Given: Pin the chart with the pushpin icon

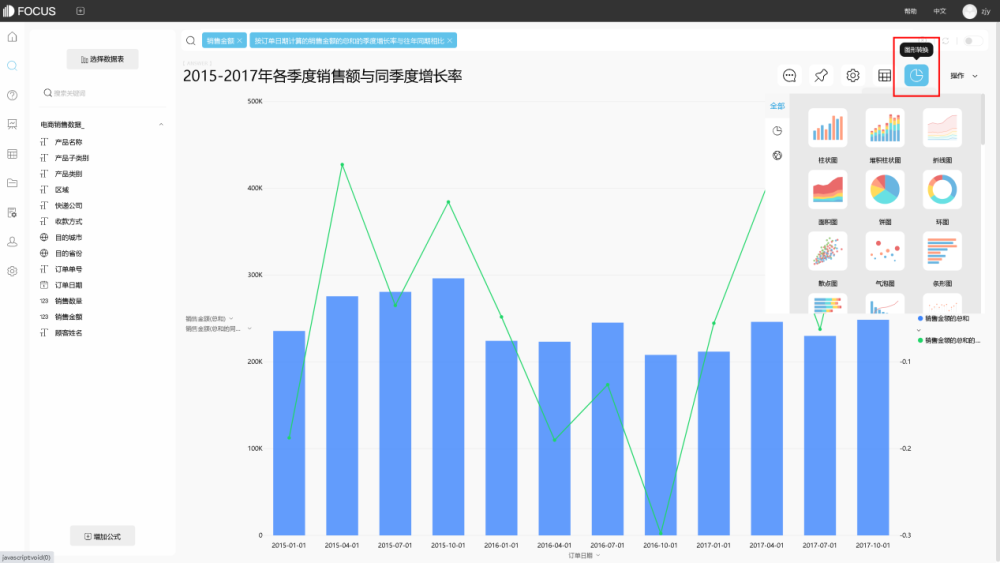Looking at the screenshot, I should pos(821,76).
